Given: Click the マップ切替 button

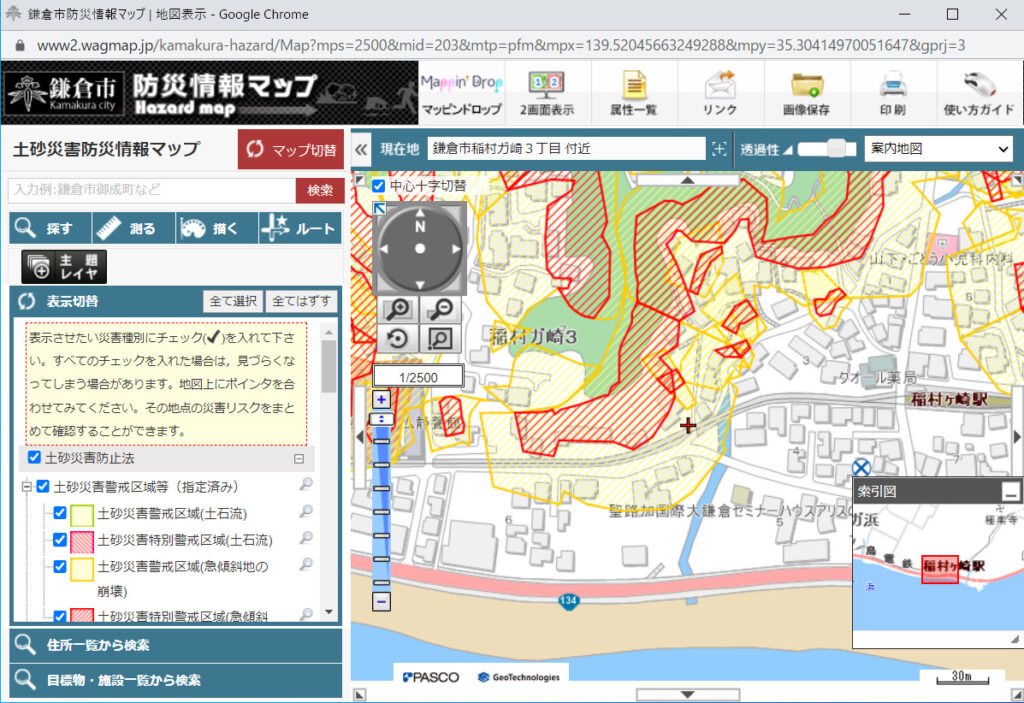Looking at the screenshot, I should coord(291,150).
